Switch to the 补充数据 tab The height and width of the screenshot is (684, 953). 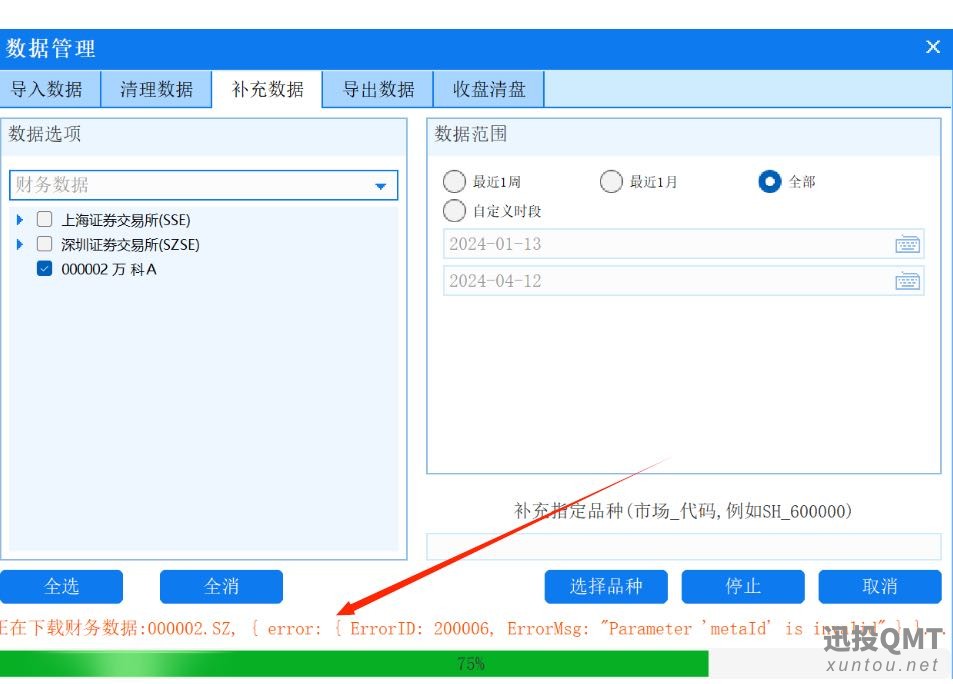point(267,89)
